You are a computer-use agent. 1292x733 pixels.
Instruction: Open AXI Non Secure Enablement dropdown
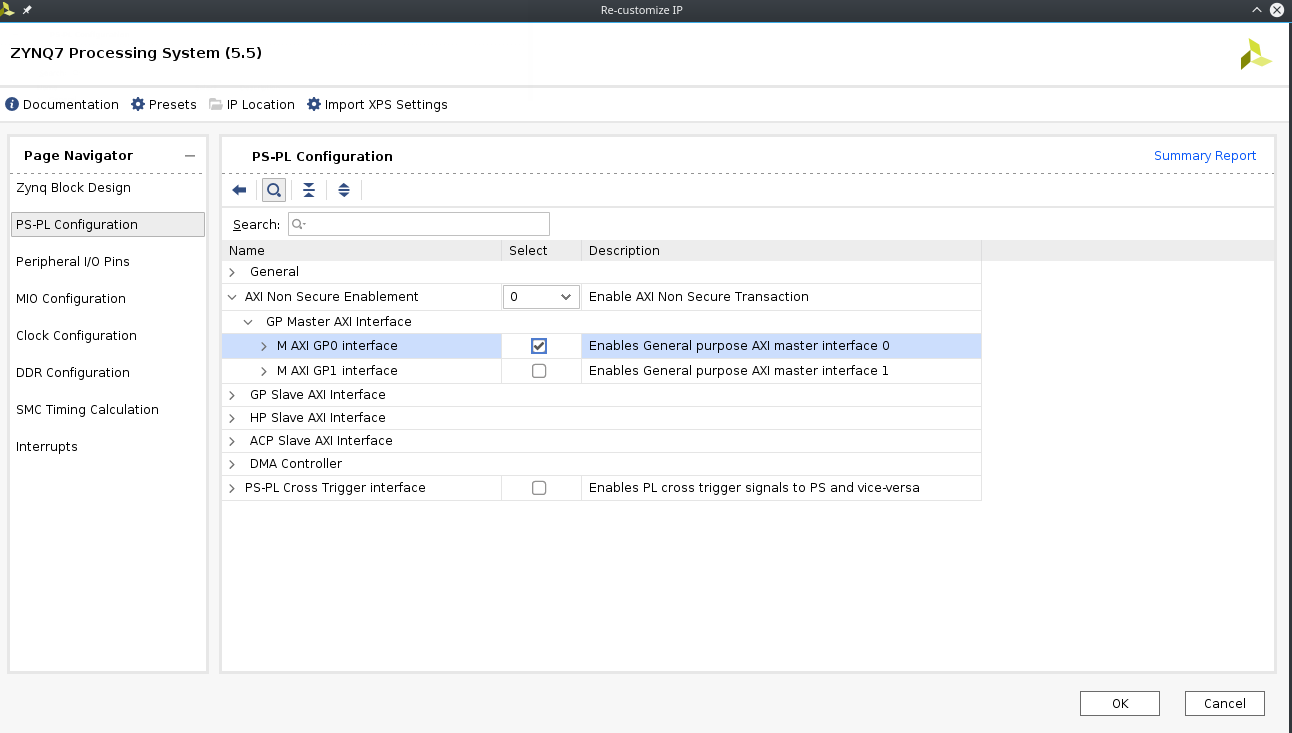tap(541, 297)
